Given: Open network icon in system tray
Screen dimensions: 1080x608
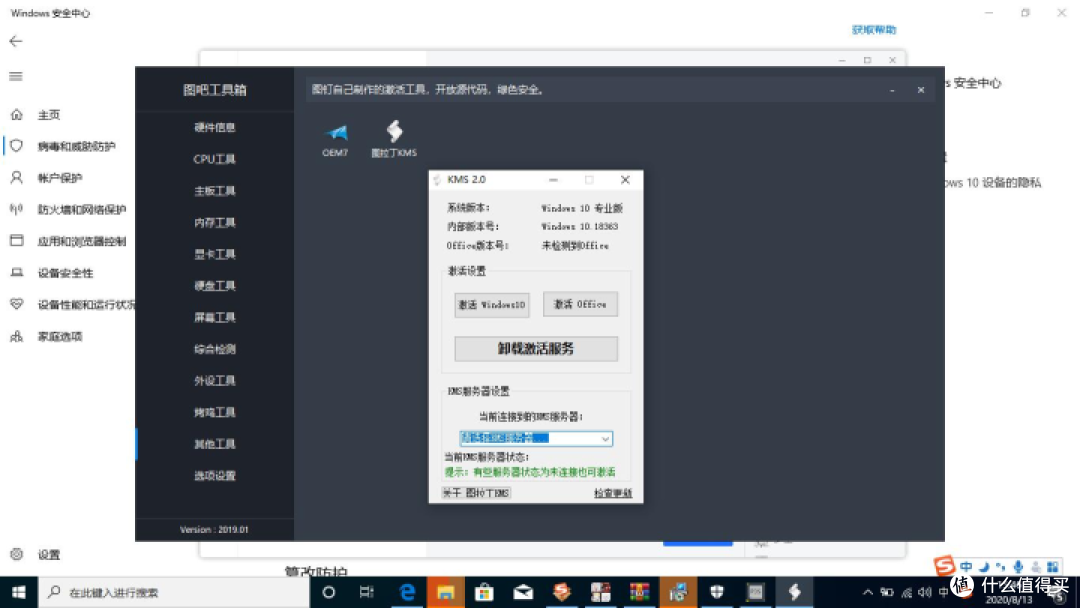Looking at the screenshot, I should pyautogui.click(x=906, y=592).
